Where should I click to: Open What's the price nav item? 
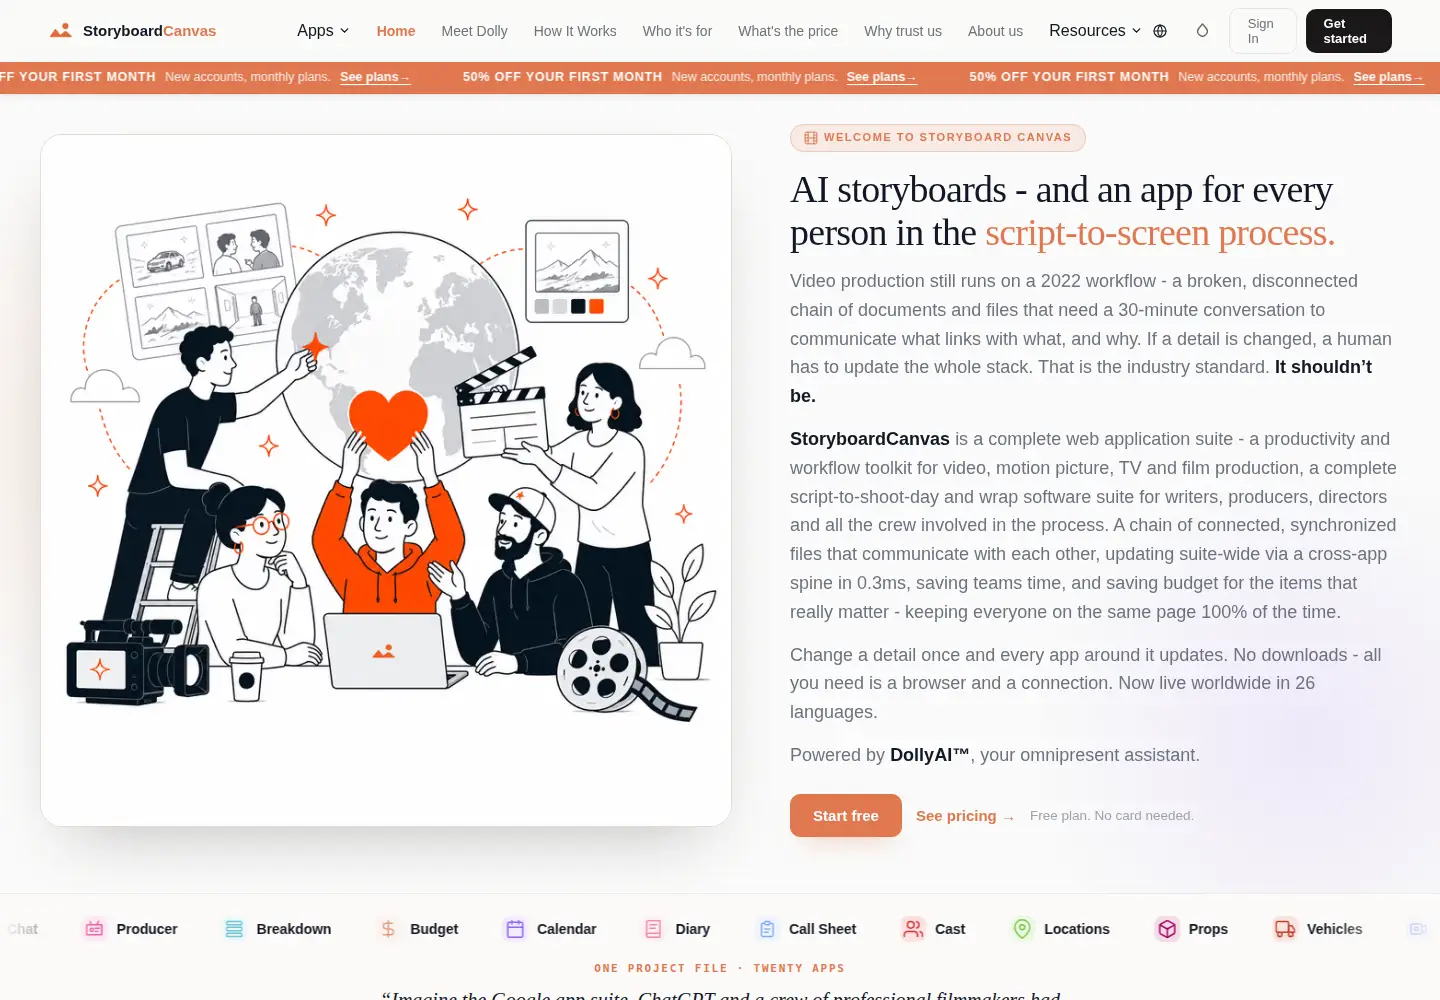[x=788, y=31]
